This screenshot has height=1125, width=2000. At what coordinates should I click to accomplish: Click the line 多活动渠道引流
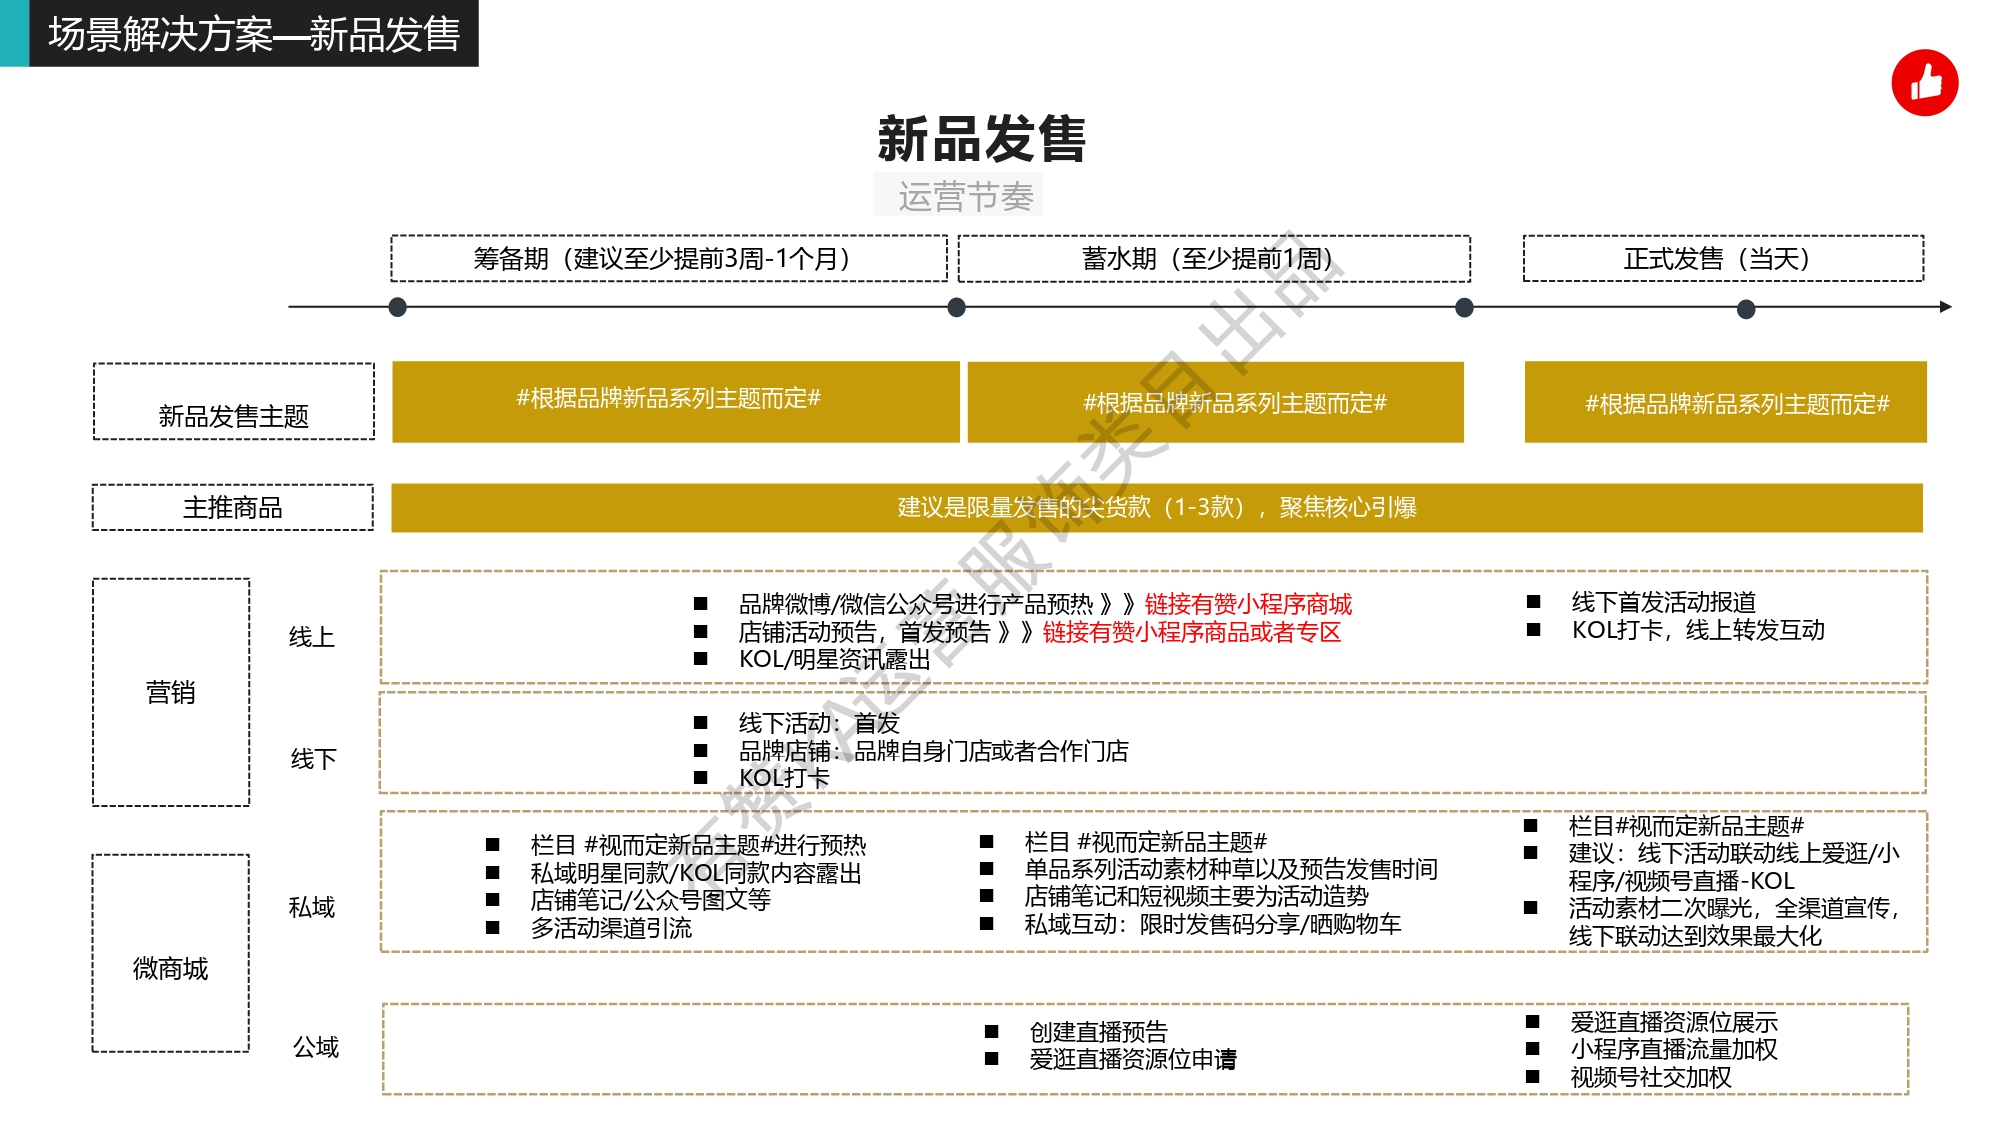(x=611, y=928)
